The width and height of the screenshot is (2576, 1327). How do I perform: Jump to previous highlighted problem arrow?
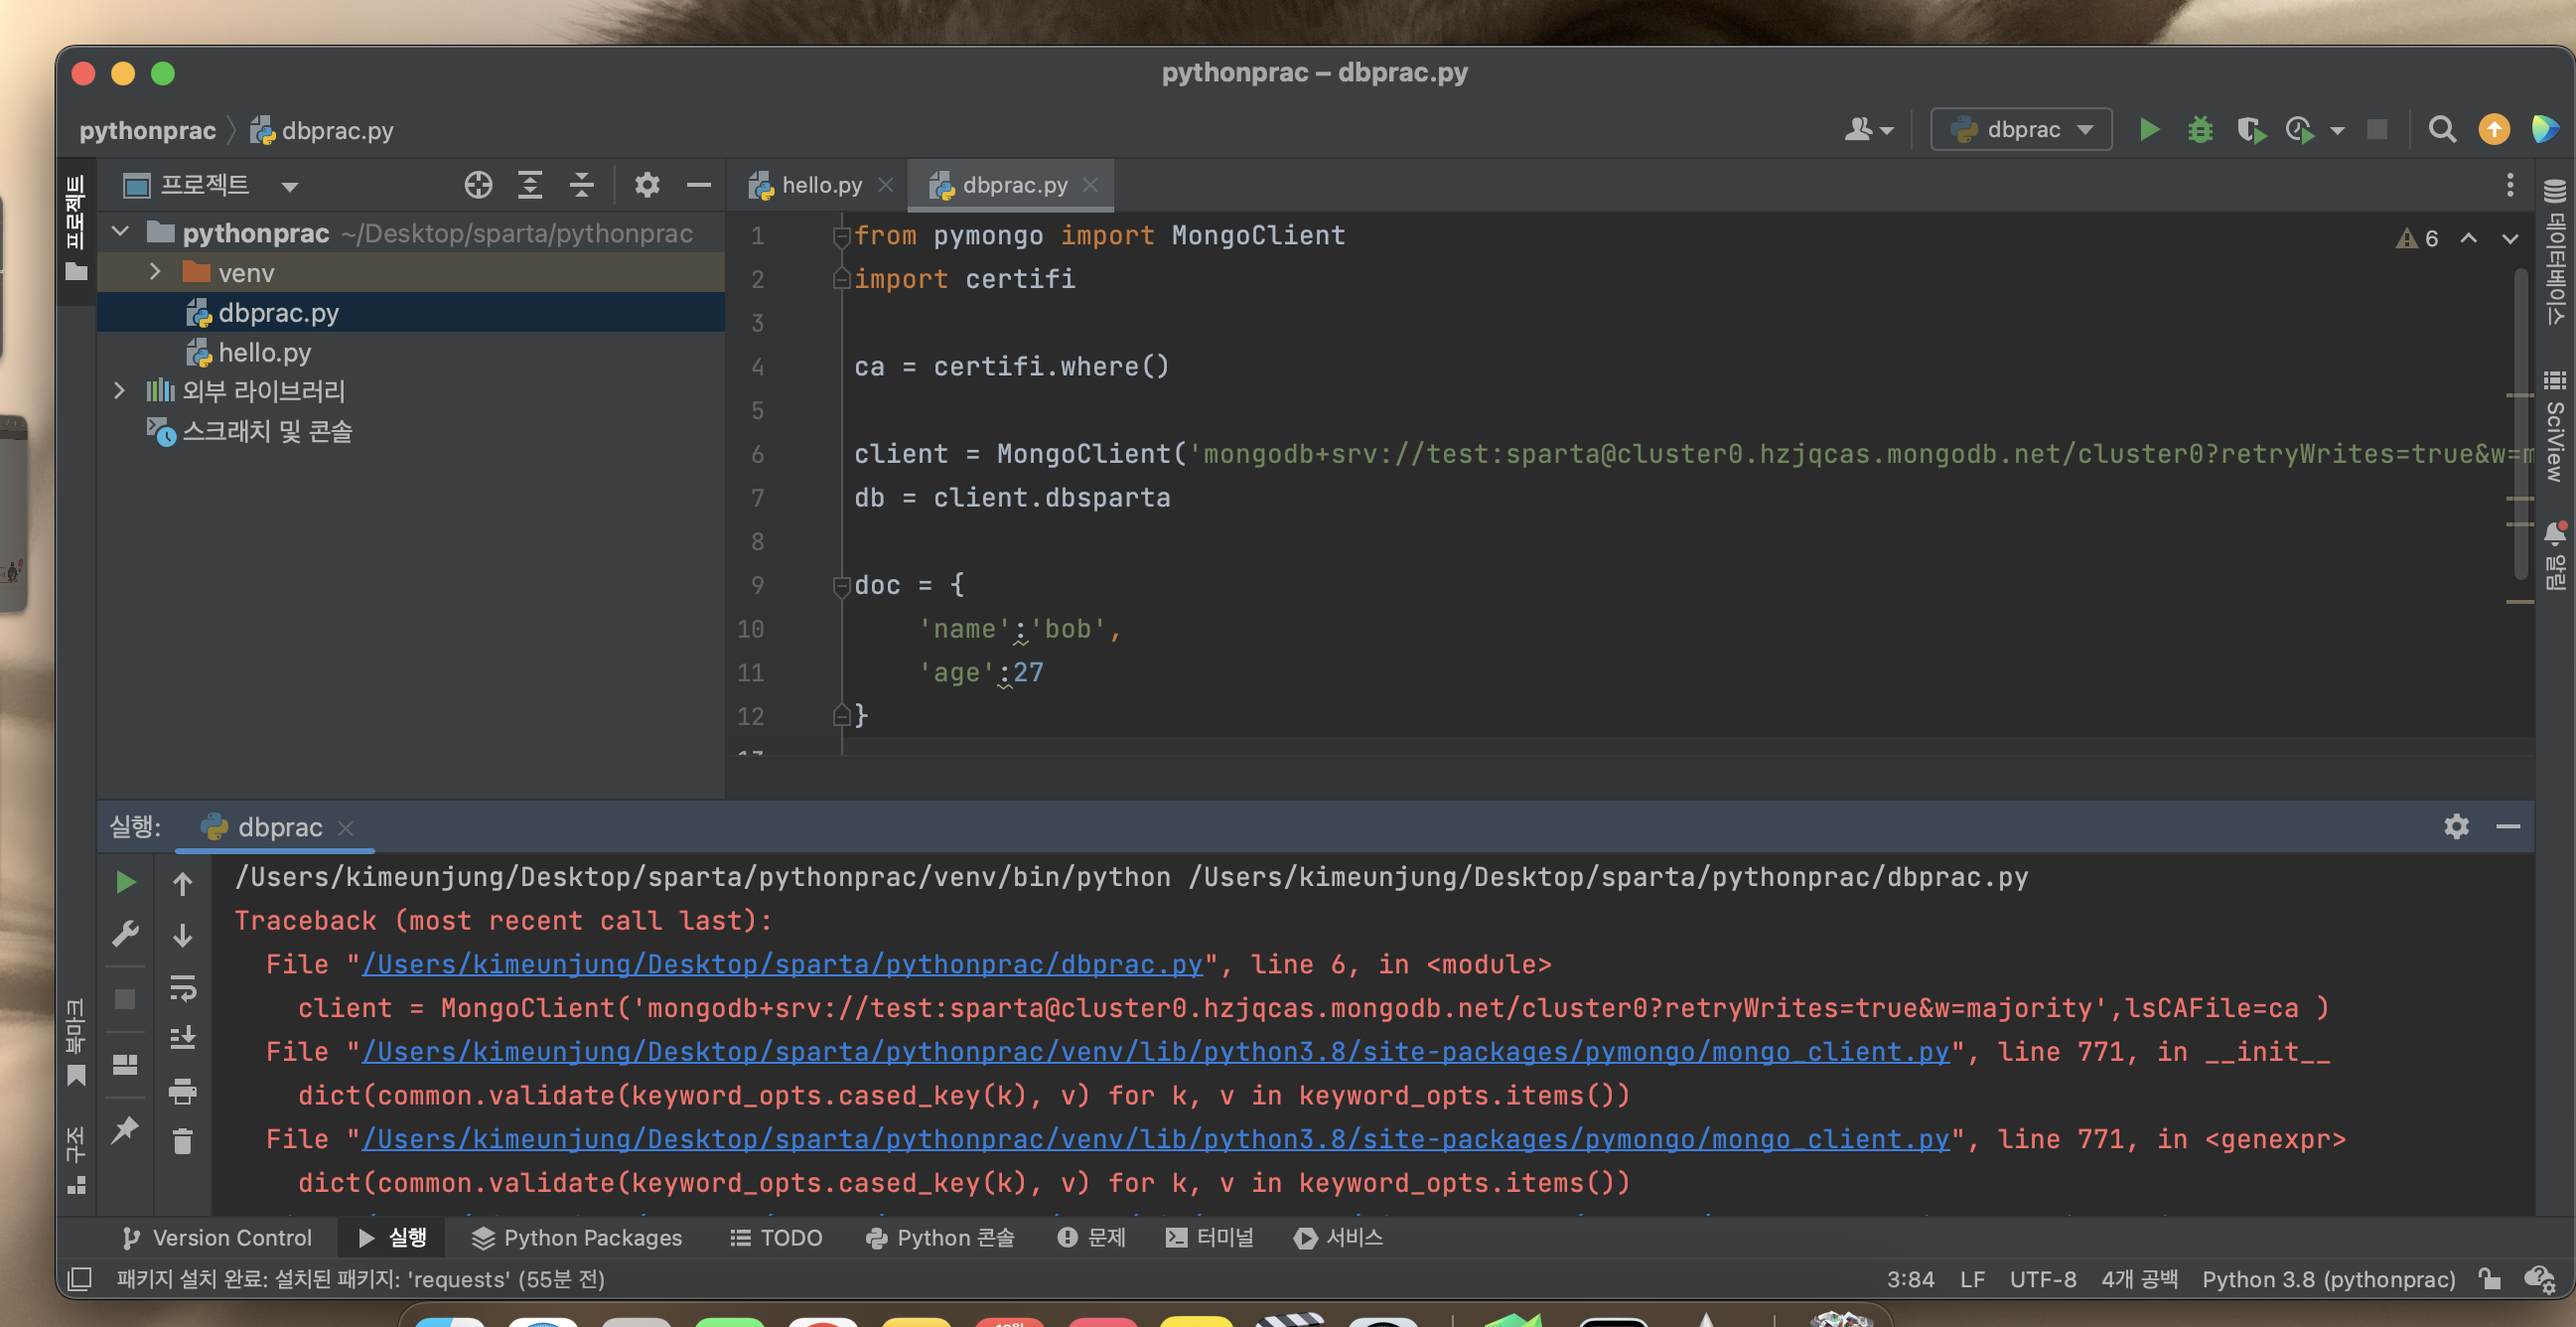(2469, 238)
